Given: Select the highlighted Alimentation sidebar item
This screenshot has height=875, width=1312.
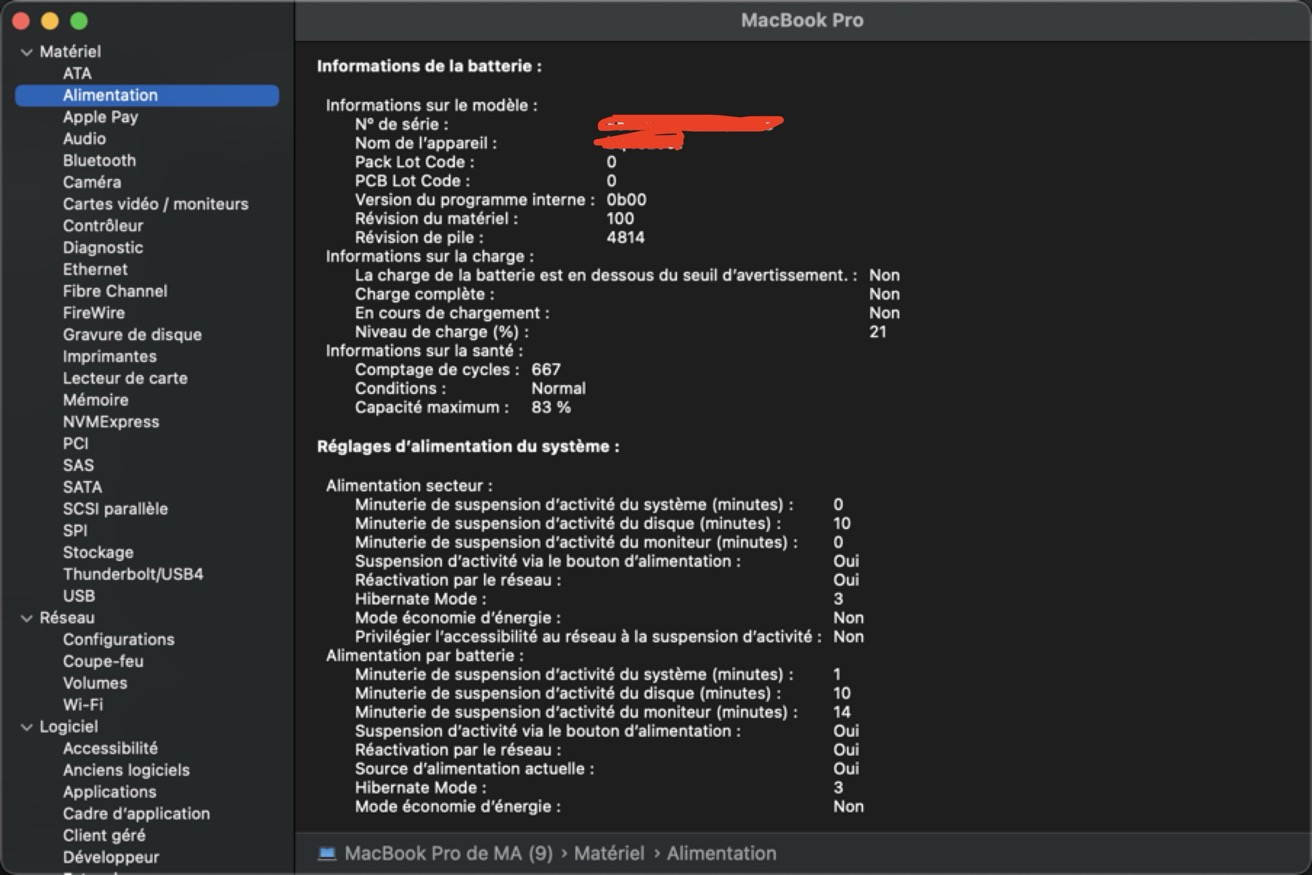Looking at the screenshot, I should click(x=110, y=95).
